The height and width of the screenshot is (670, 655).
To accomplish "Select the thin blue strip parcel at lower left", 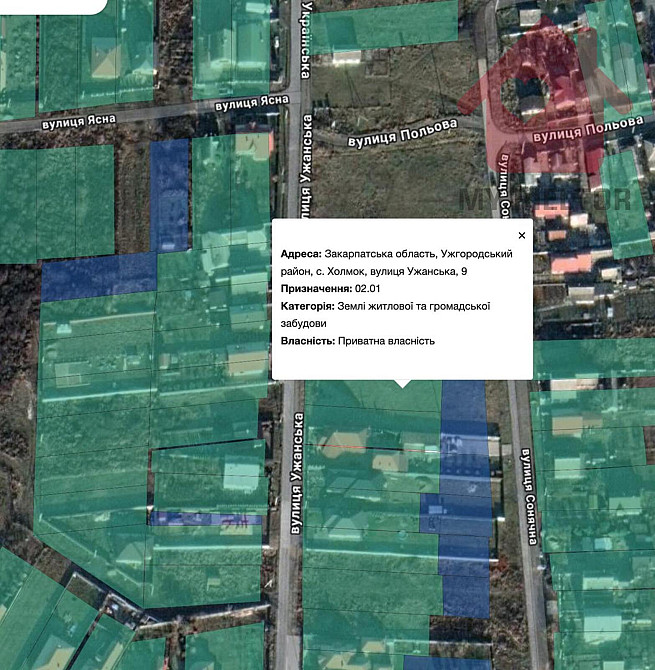I will (x=205, y=519).
